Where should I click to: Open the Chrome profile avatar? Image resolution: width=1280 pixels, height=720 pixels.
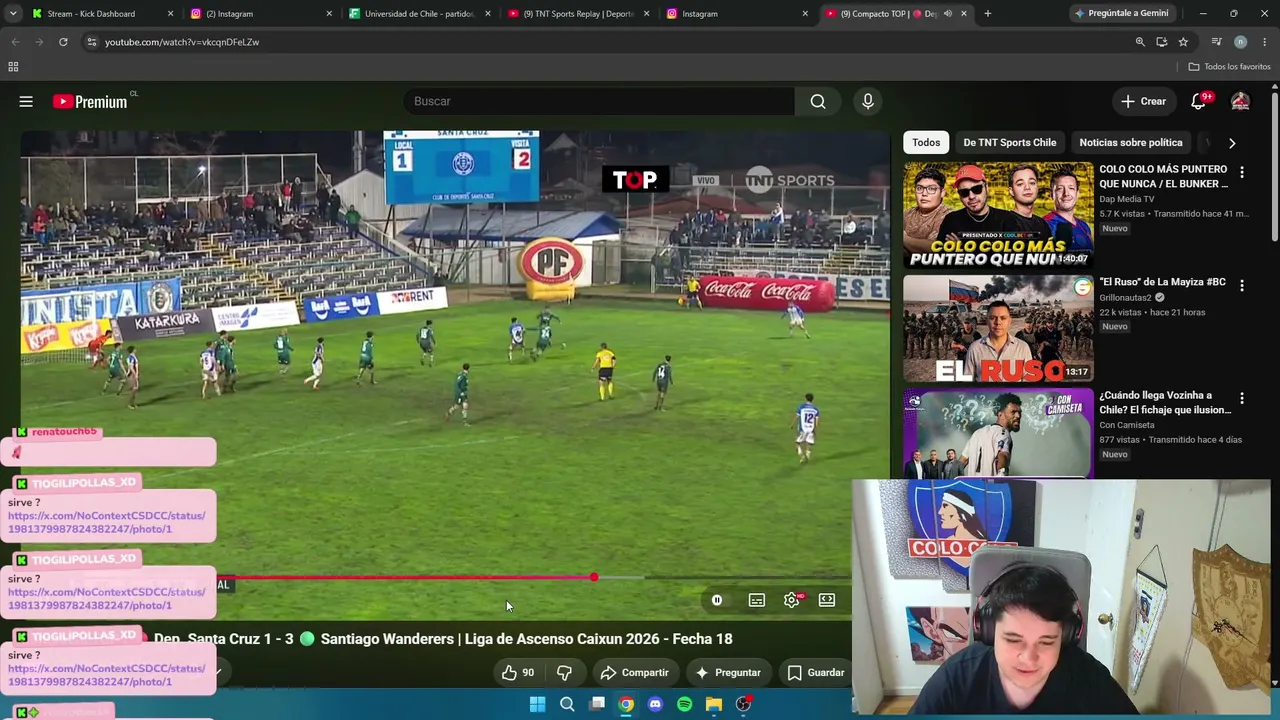click(x=1240, y=42)
